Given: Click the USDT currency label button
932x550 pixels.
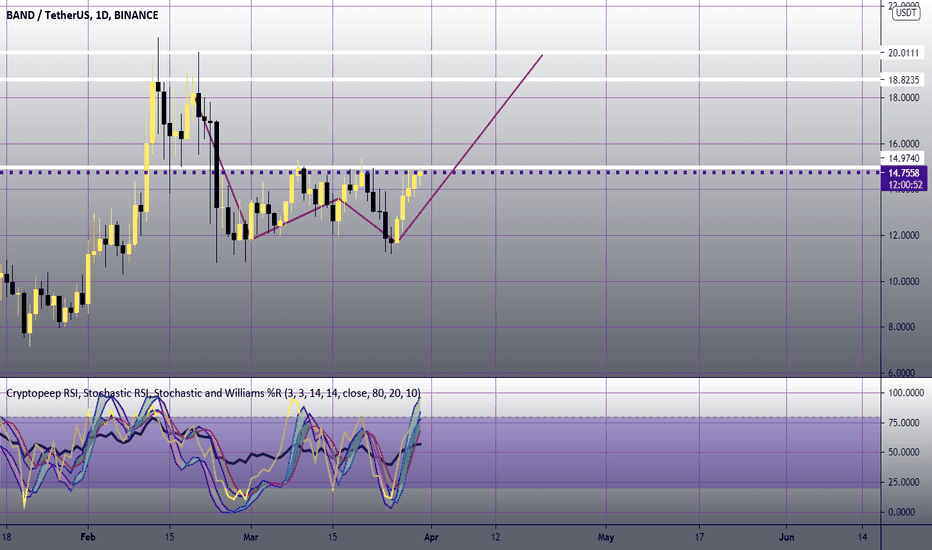Looking at the screenshot, I should tap(905, 12).
